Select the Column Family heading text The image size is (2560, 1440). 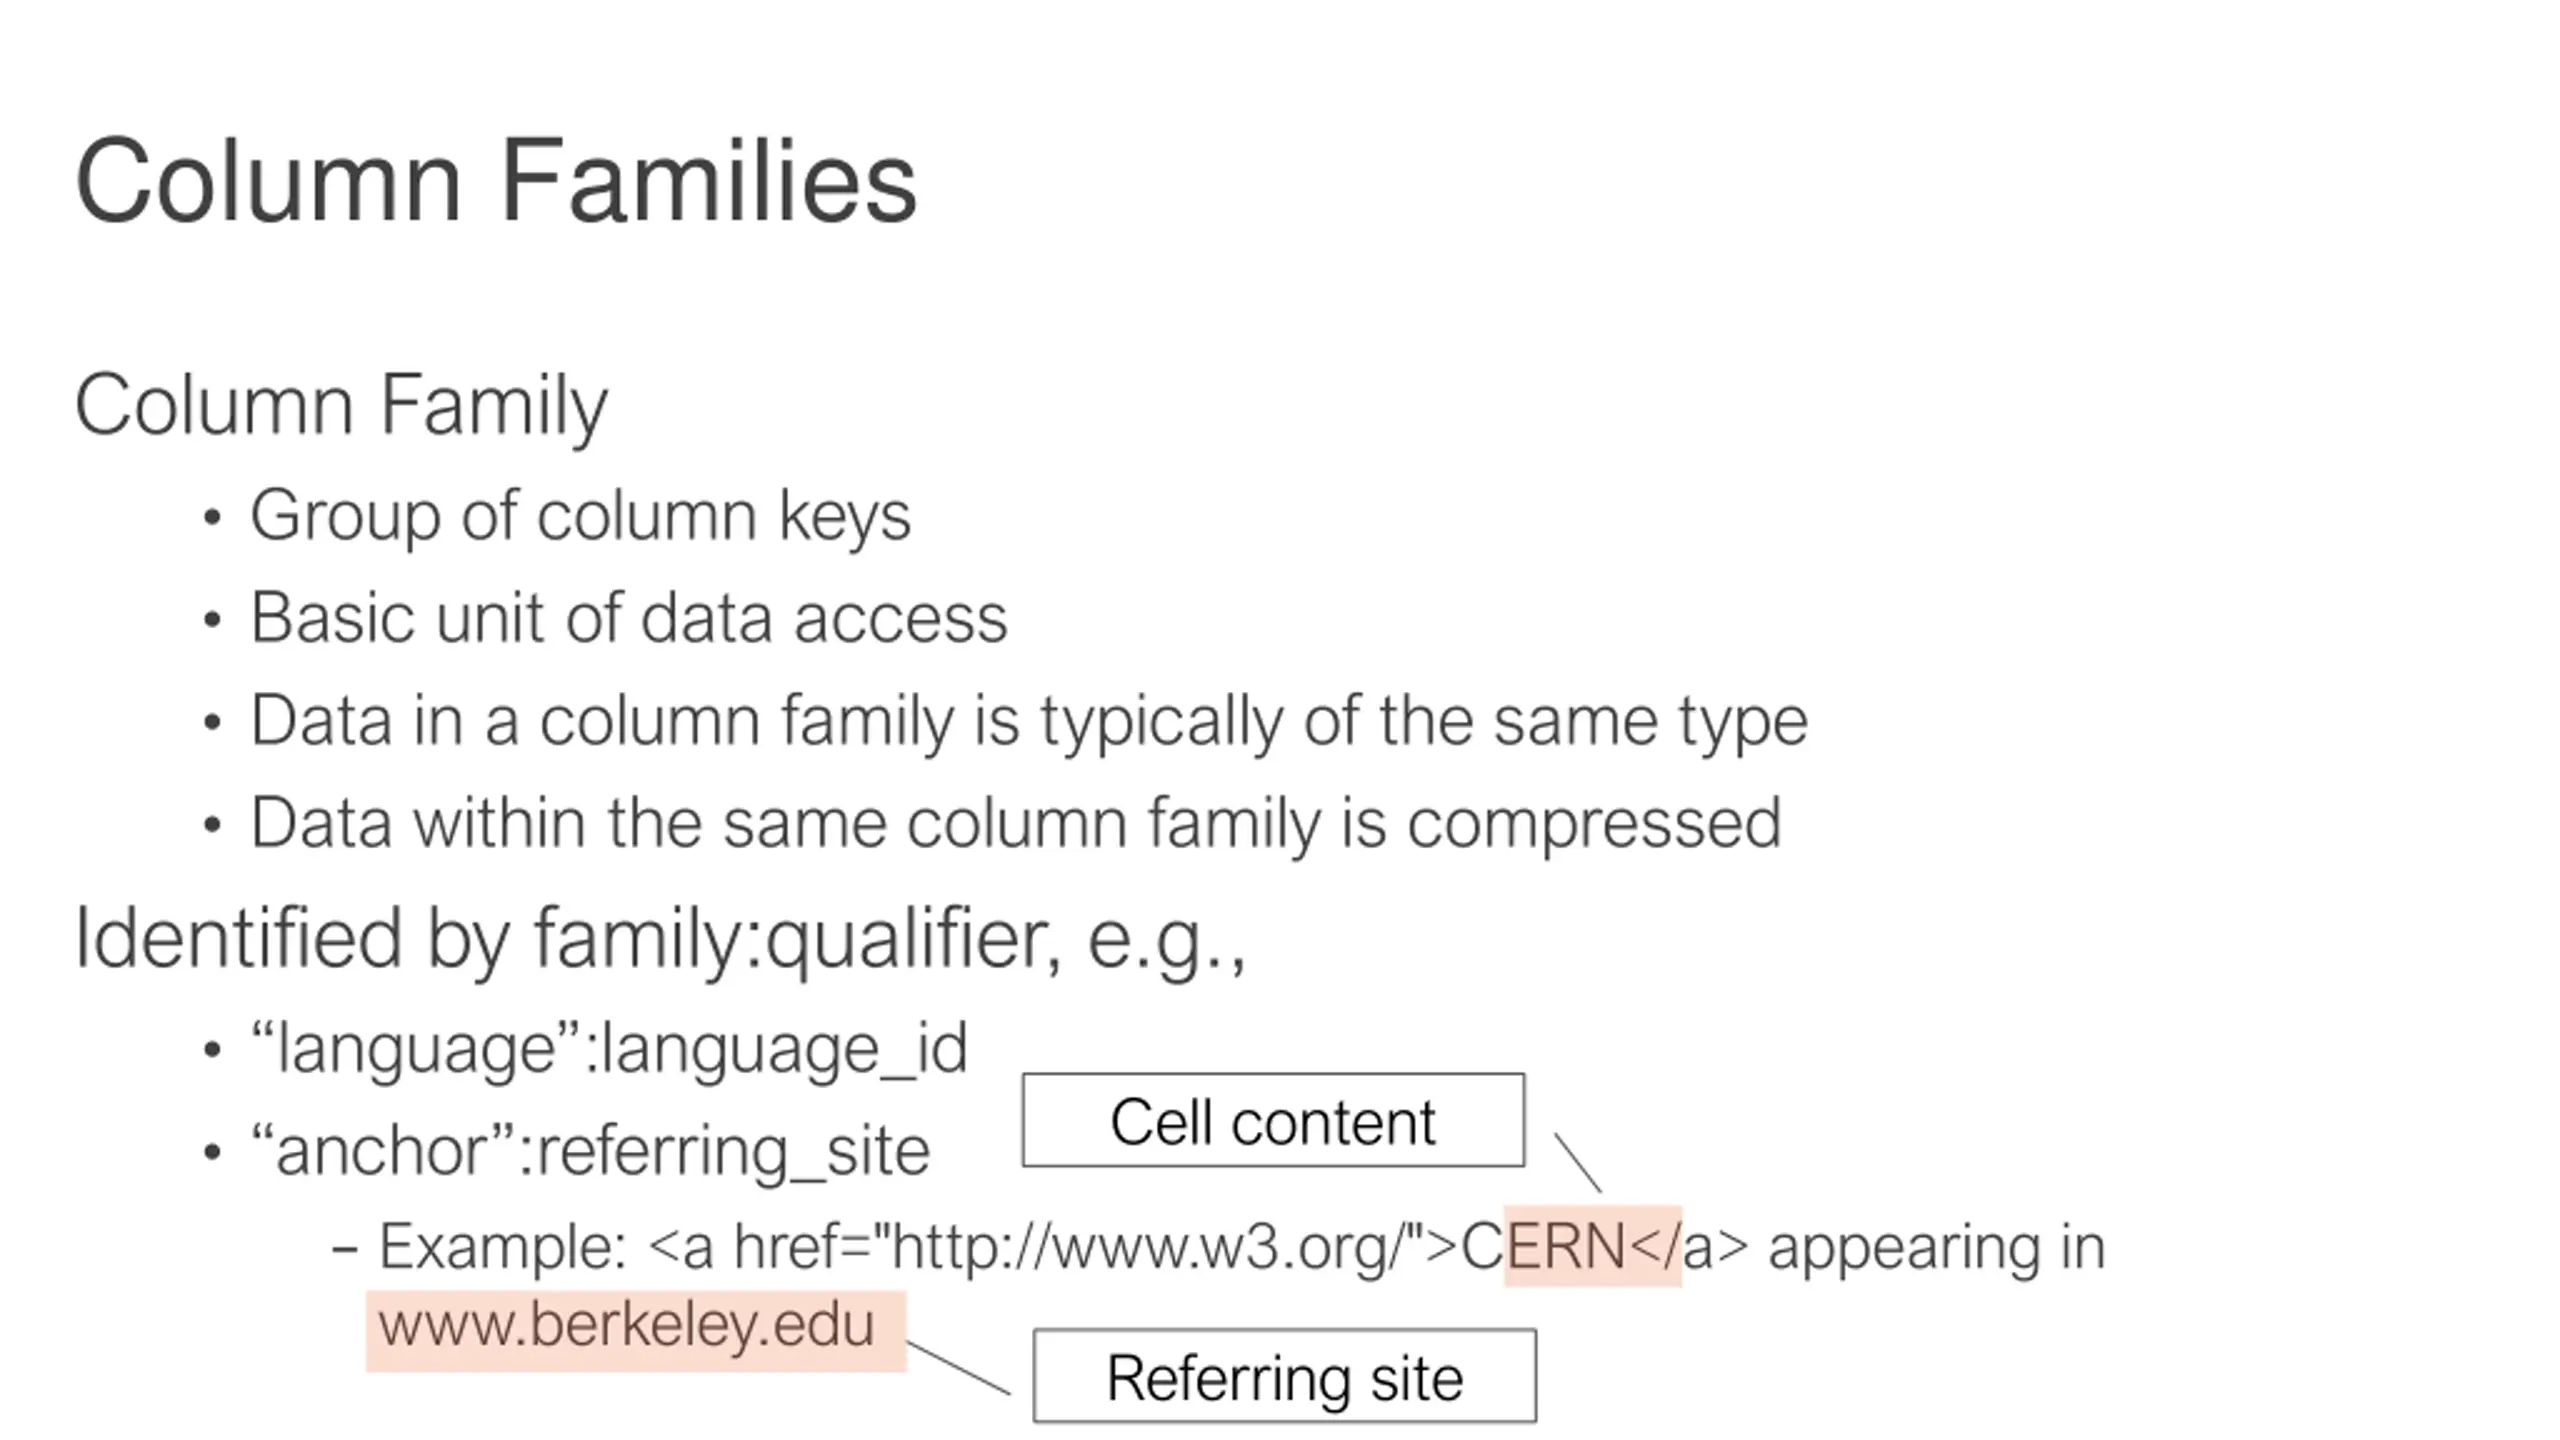click(342, 406)
